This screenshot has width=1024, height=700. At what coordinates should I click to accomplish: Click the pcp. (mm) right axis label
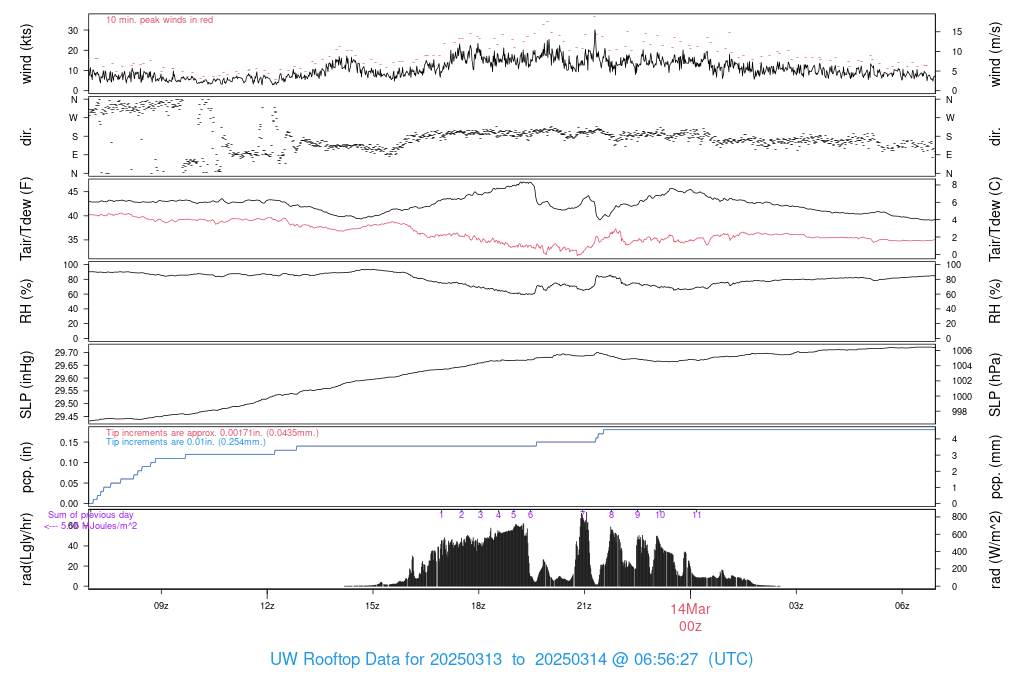coord(995,467)
